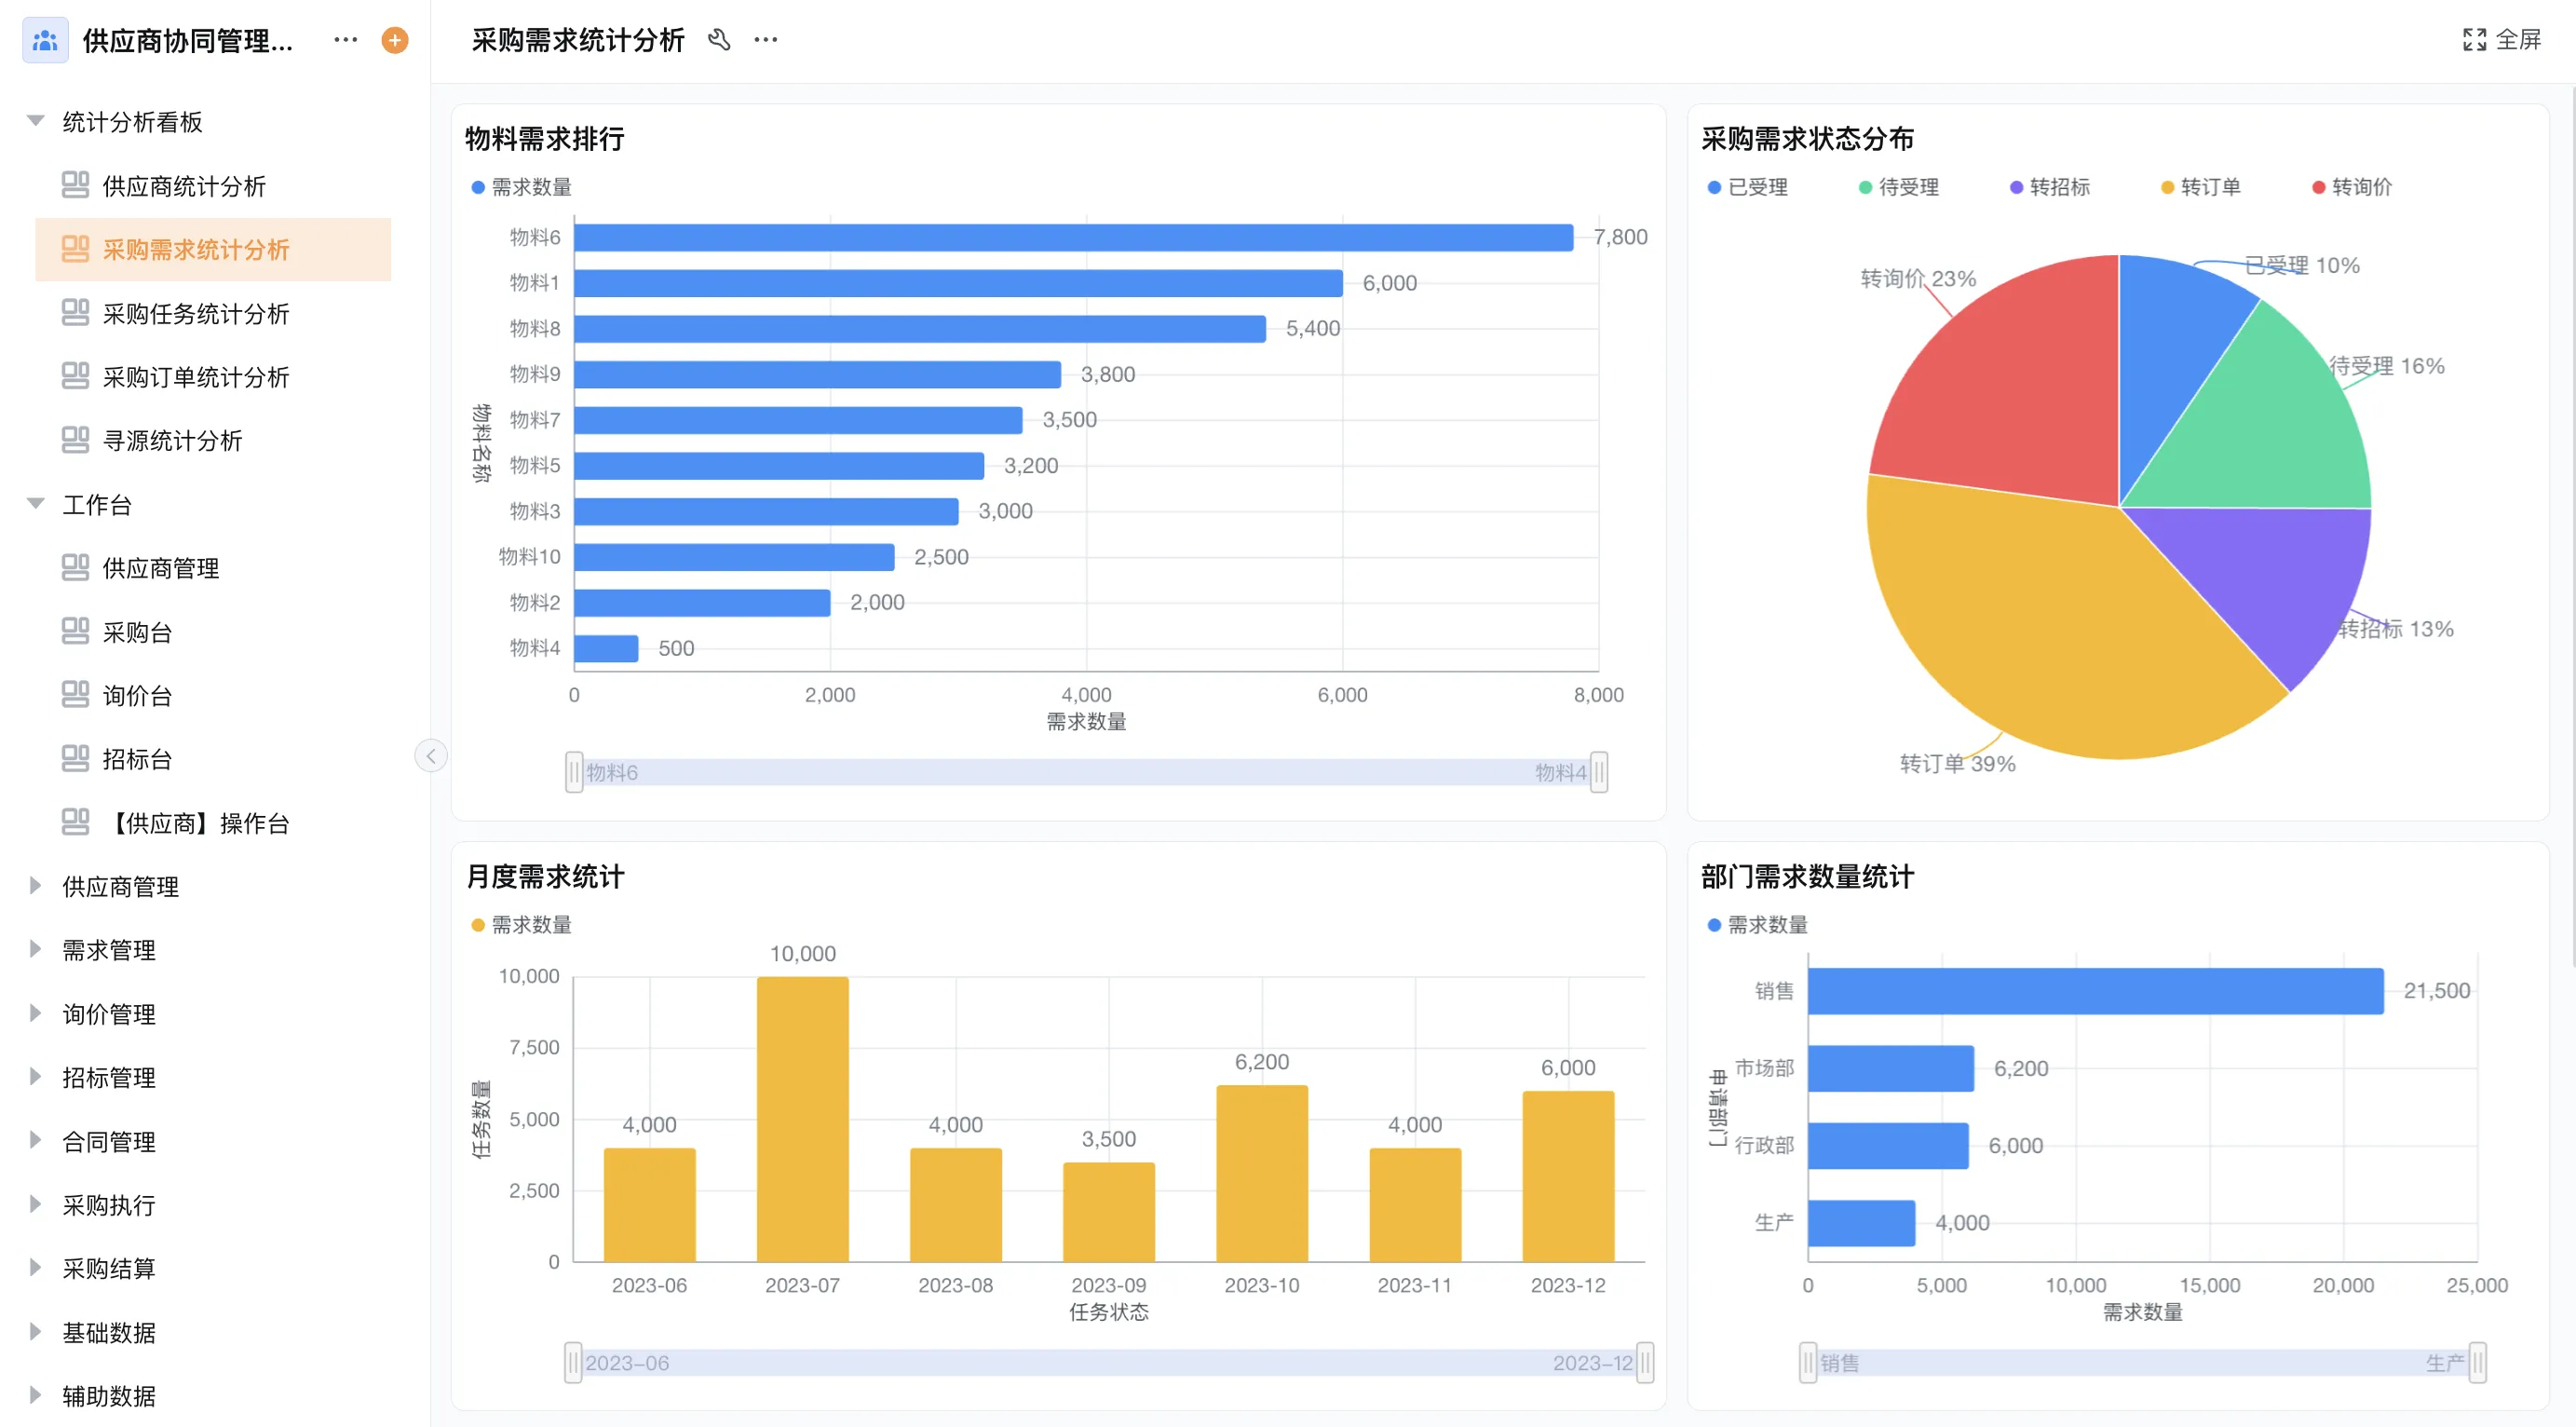Click the orange plus add button

(x=395, y=40)
